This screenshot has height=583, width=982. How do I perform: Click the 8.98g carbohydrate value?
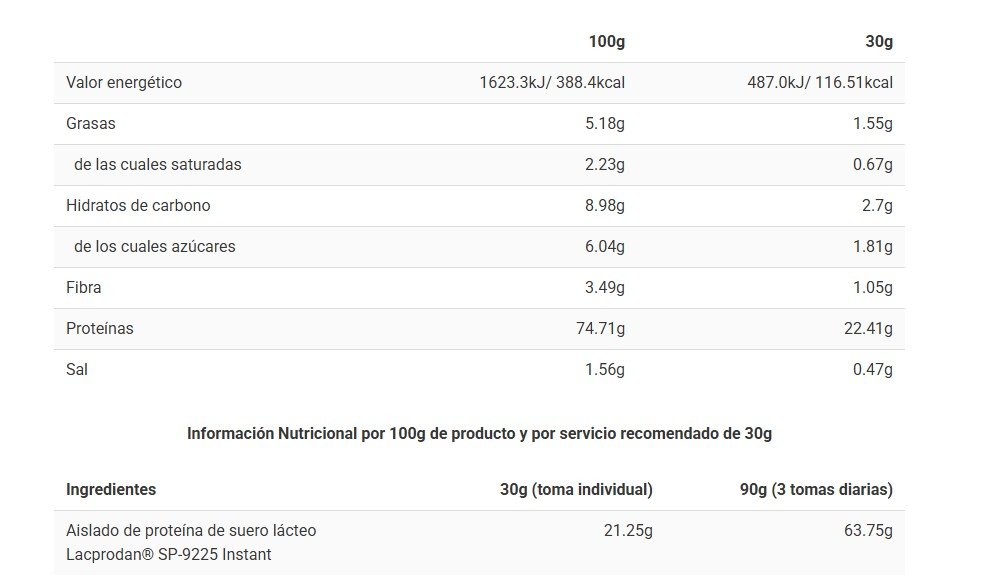(604, 206)
